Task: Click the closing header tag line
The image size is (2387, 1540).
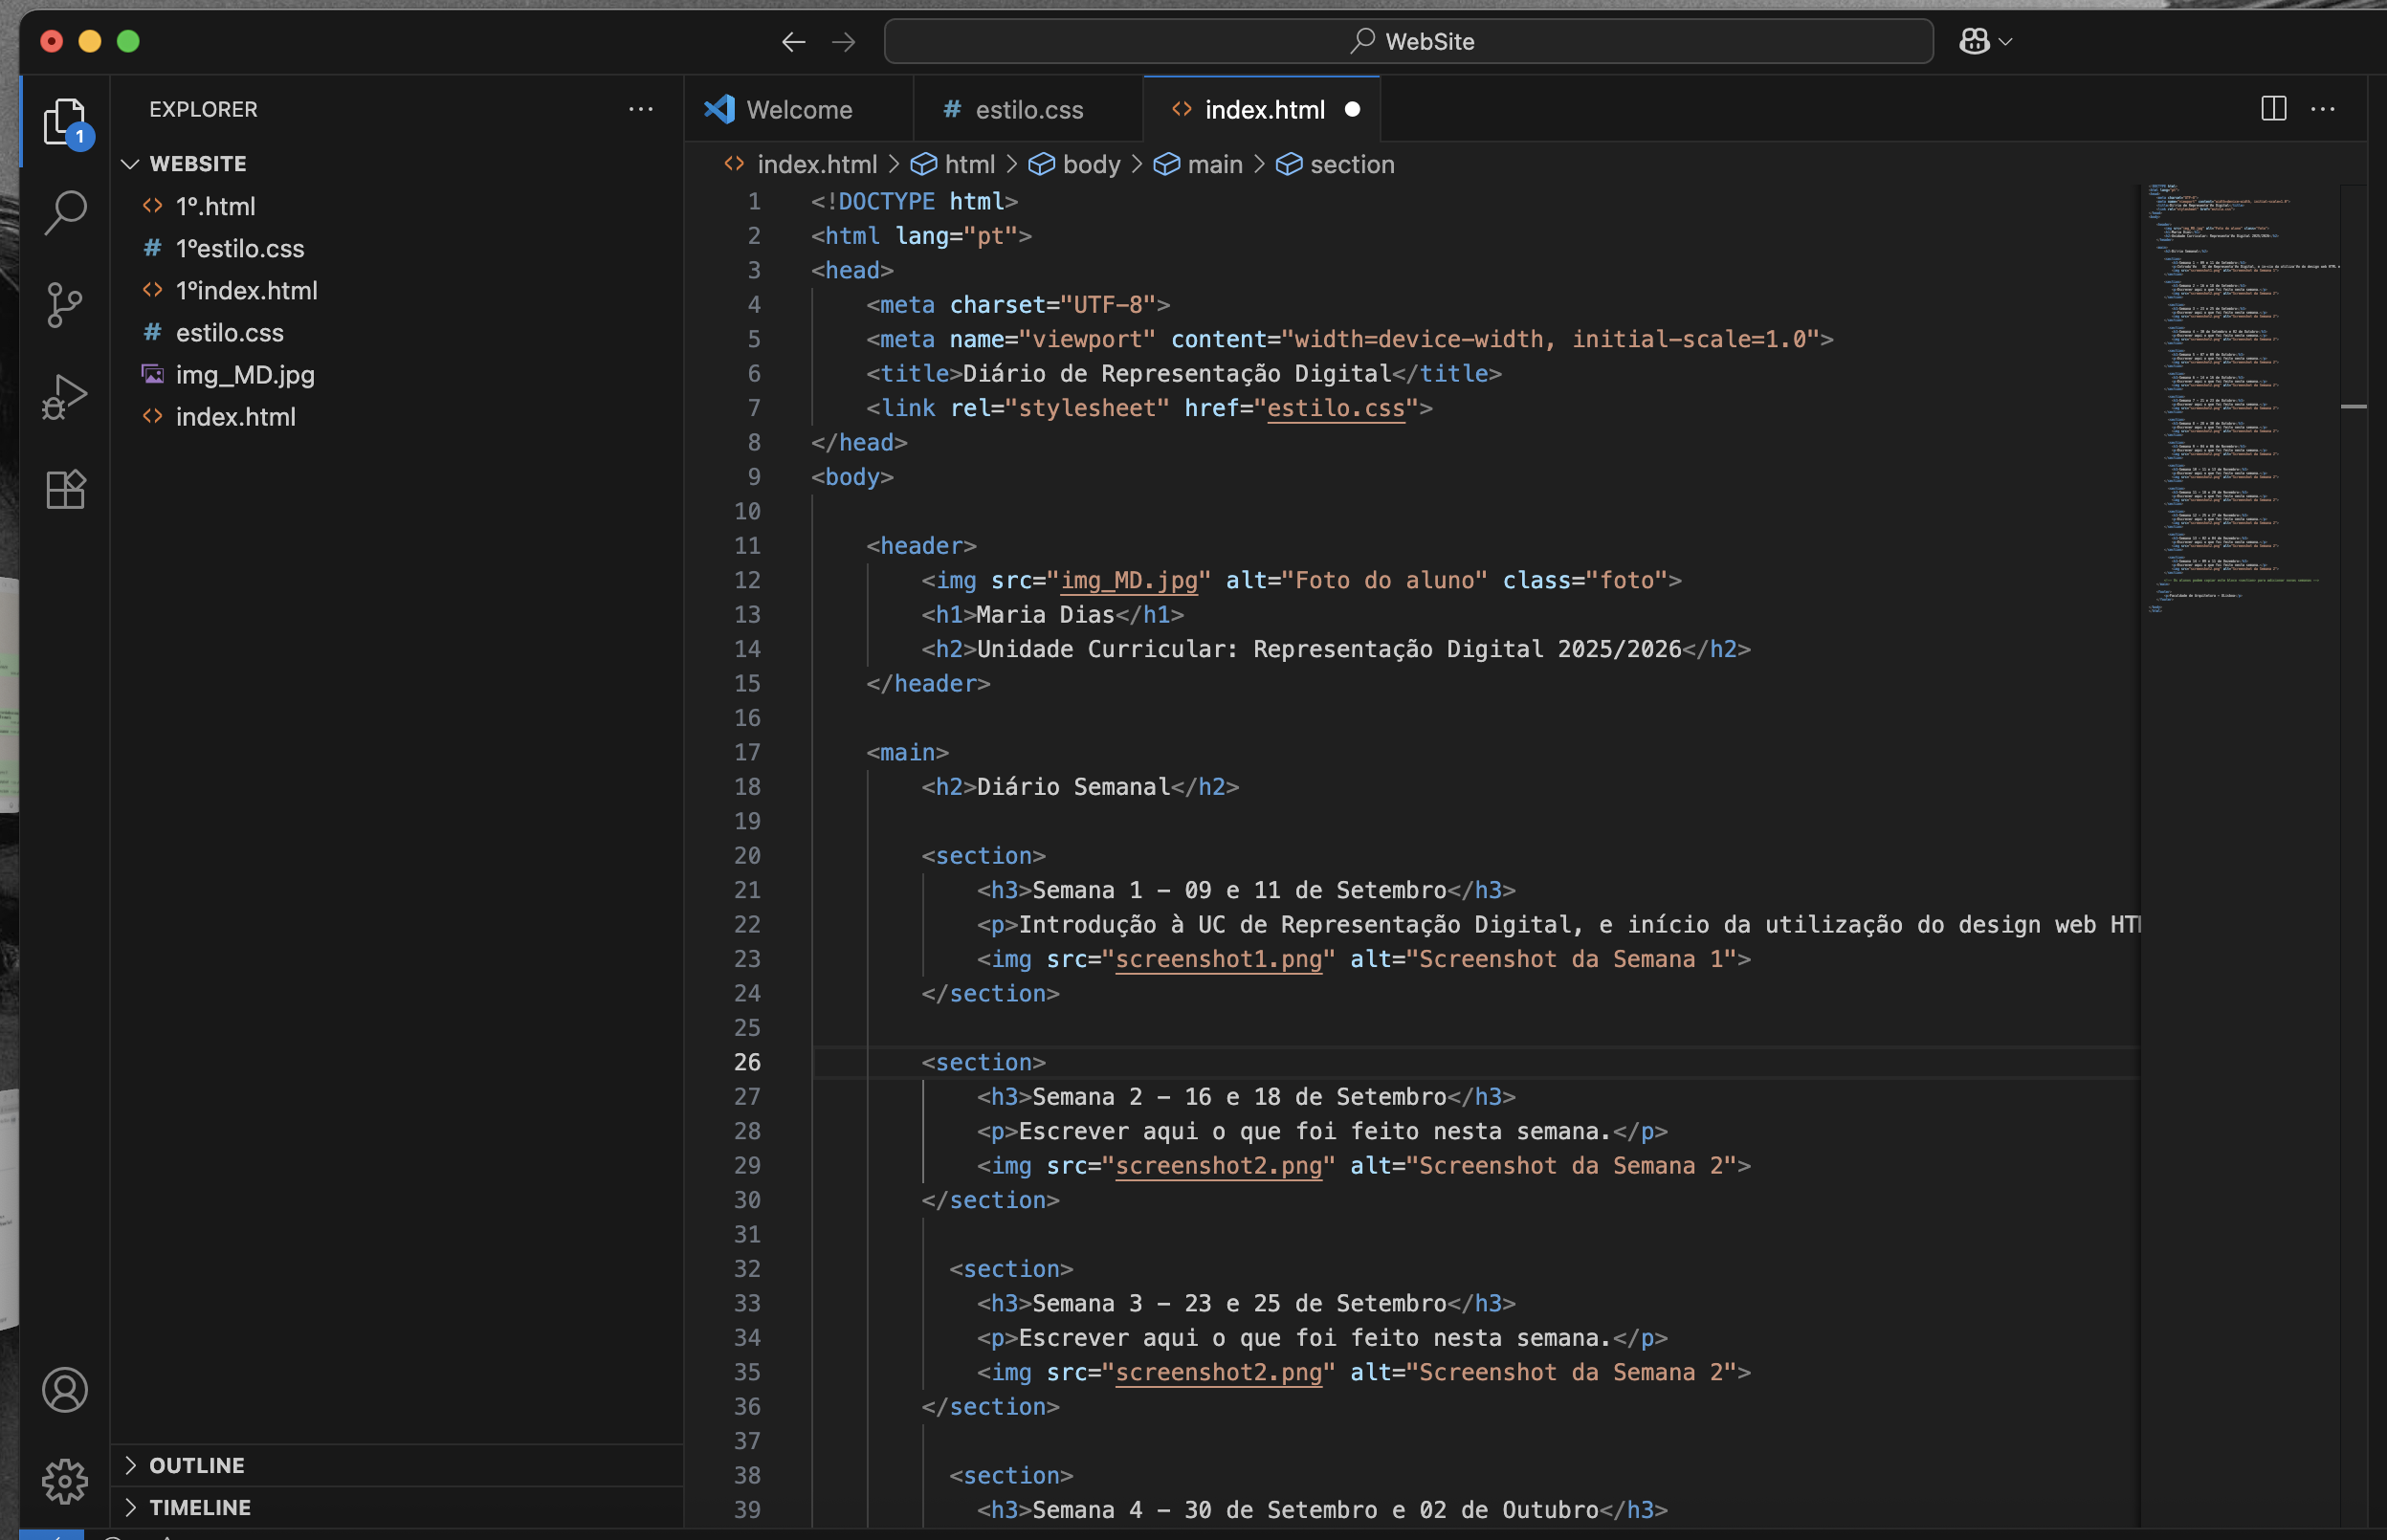Action: 928,684
